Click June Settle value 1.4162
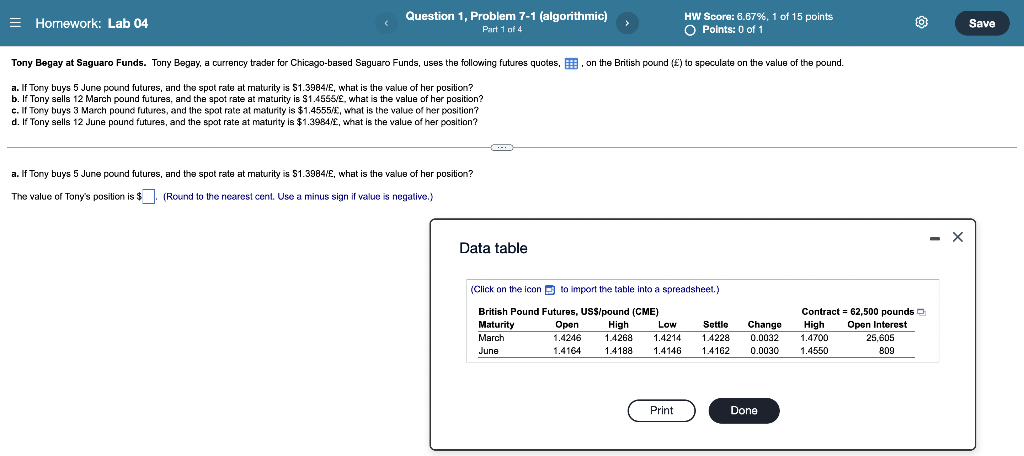The height and width of the screenshot is (456, 1024). pyautogui.click(x=715, y=351)
